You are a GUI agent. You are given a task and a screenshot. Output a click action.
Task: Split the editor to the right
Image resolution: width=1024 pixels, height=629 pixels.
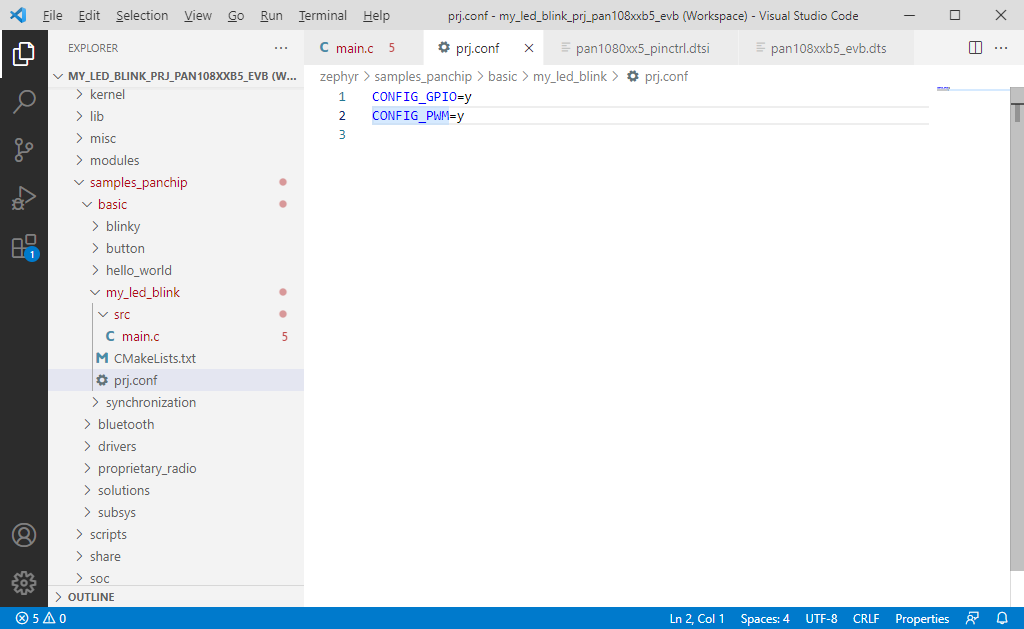[x=975, y=48]
